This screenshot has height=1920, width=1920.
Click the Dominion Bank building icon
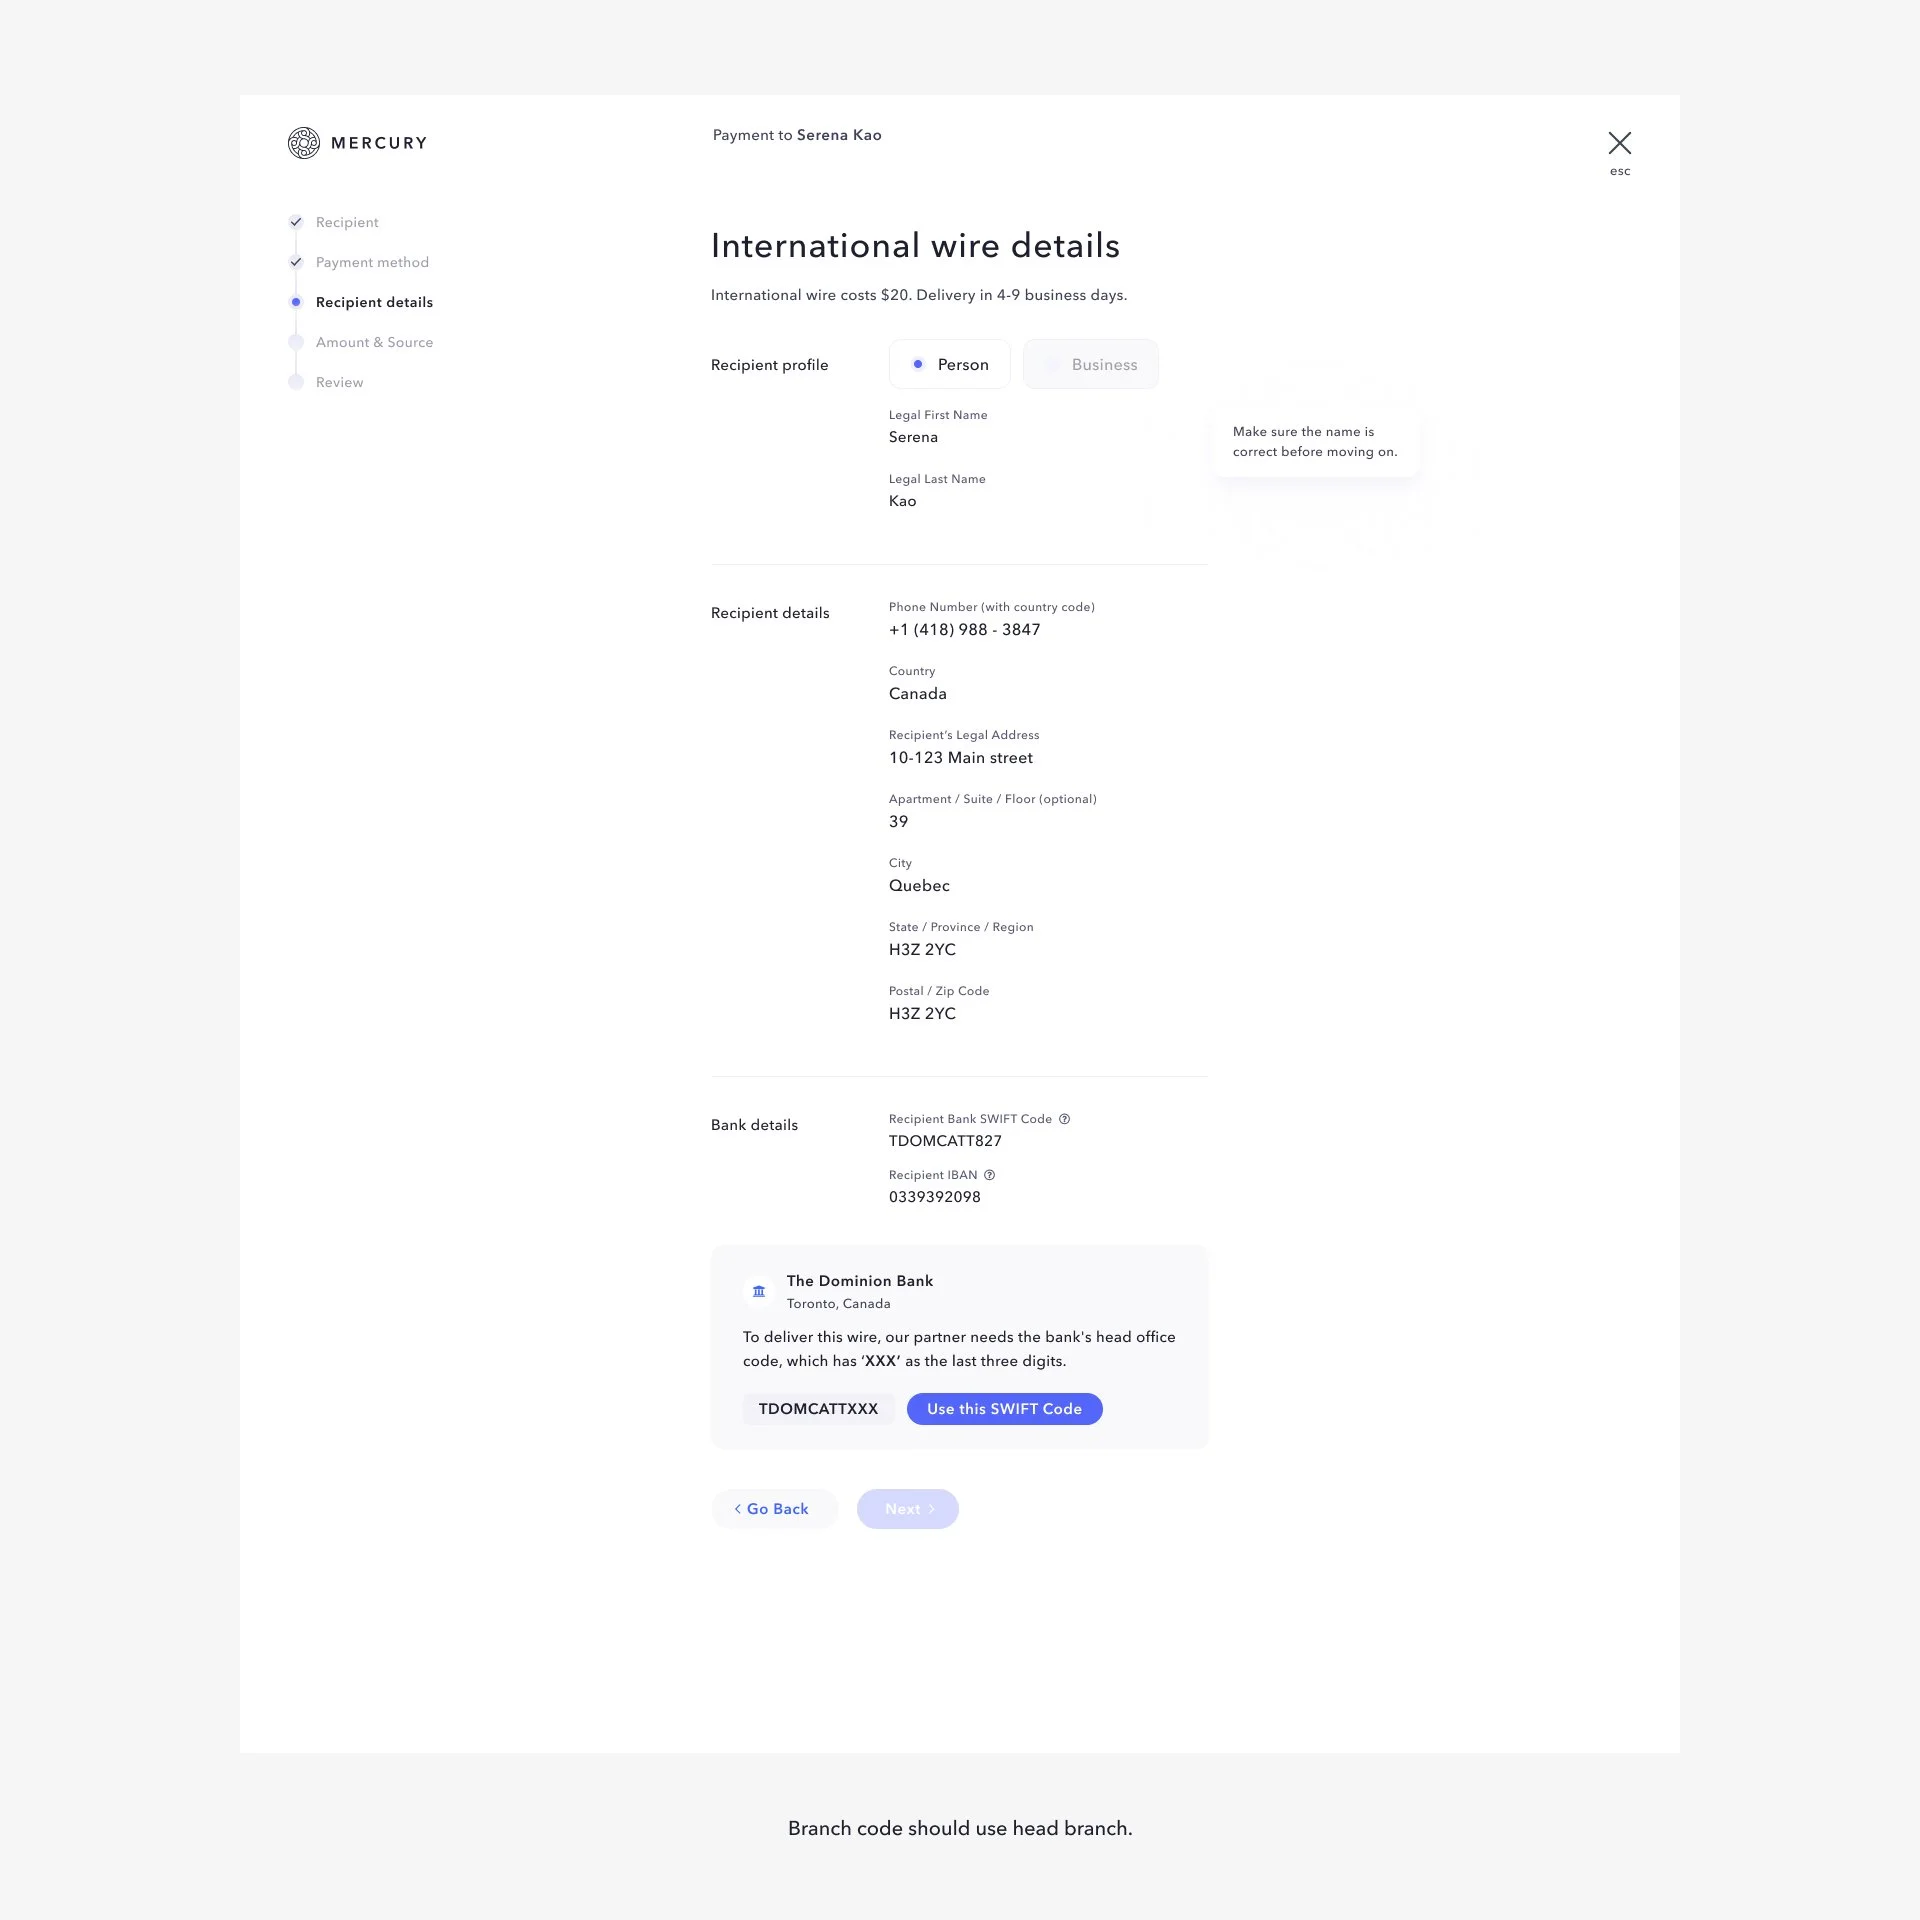coord(759,1291)
